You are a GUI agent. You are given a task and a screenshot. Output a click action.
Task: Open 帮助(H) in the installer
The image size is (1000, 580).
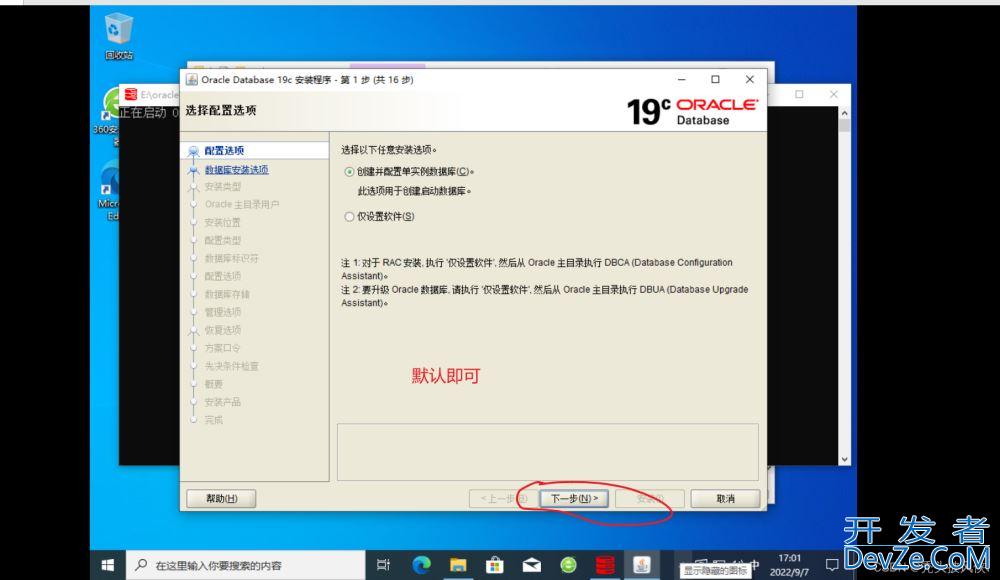[221, 498]
